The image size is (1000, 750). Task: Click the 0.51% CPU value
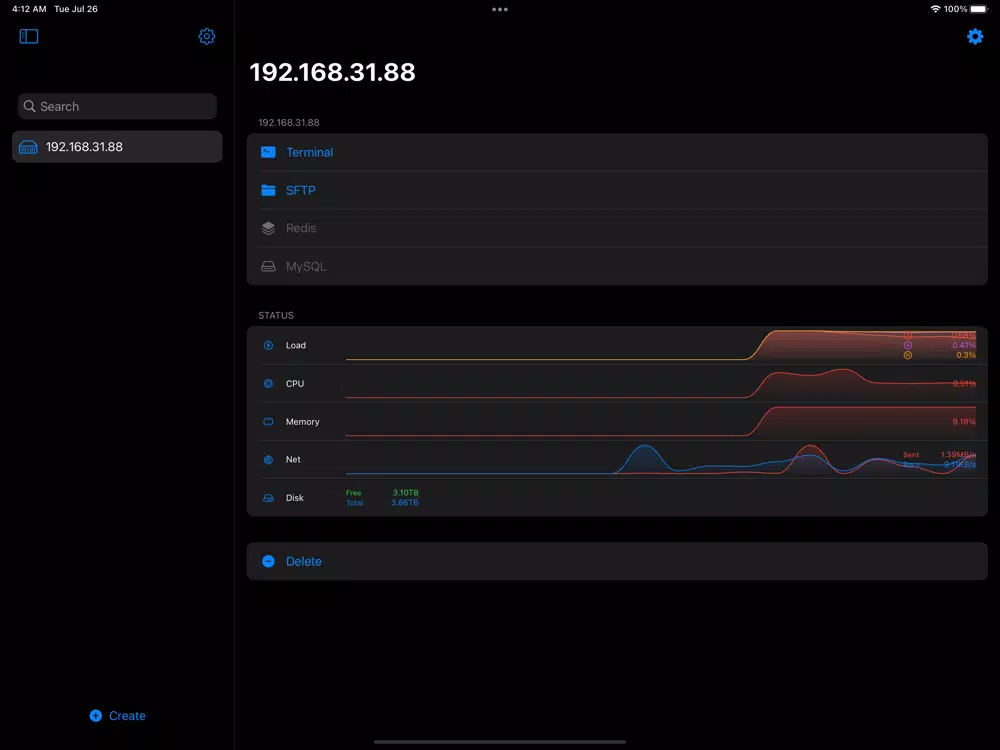tap(964, 383)
